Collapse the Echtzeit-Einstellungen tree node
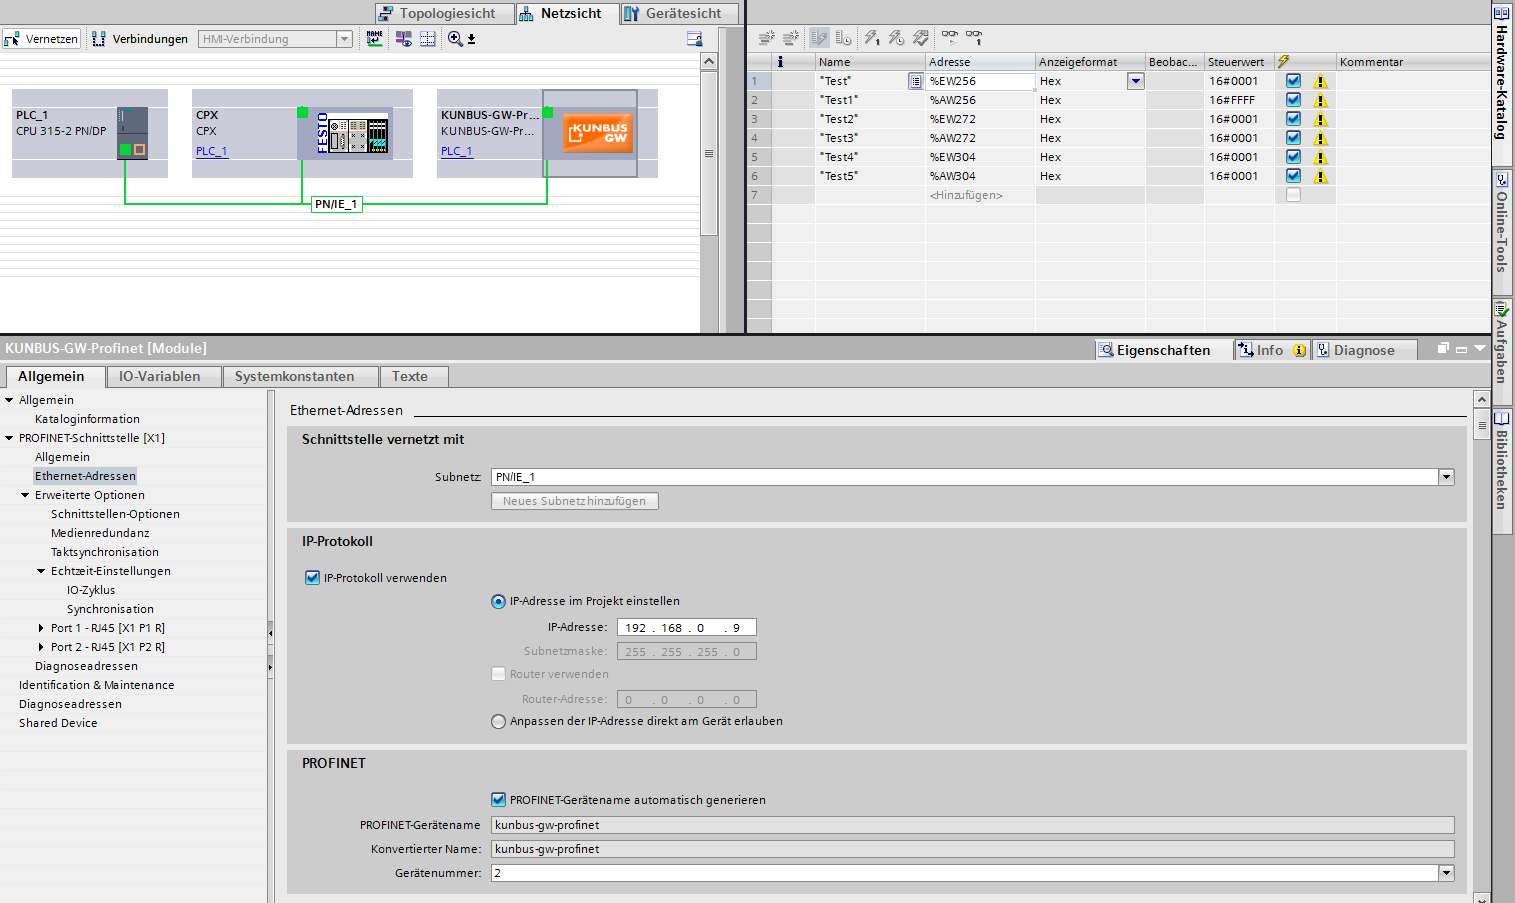Screen dimensions: 1515x903 (x=41, y=571)
